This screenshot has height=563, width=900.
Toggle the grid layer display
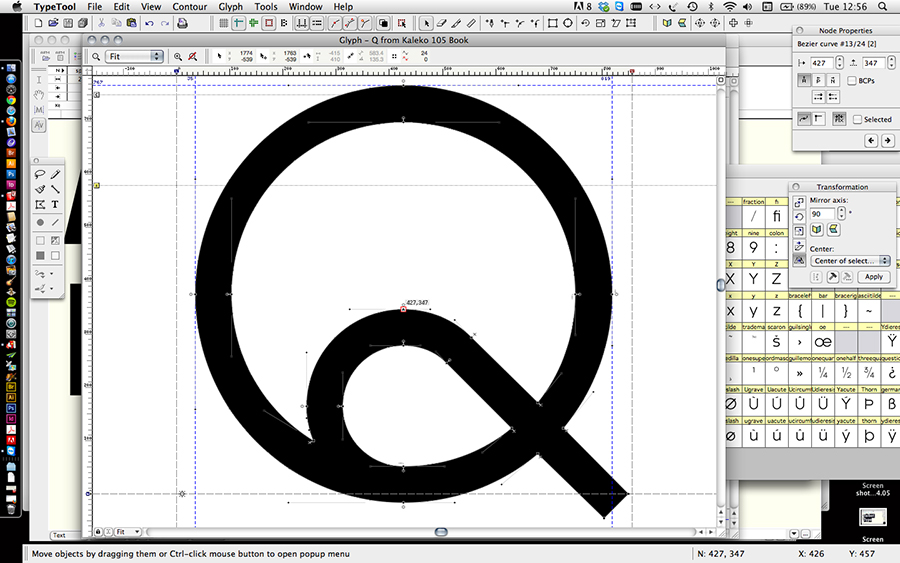coord(223,23)
